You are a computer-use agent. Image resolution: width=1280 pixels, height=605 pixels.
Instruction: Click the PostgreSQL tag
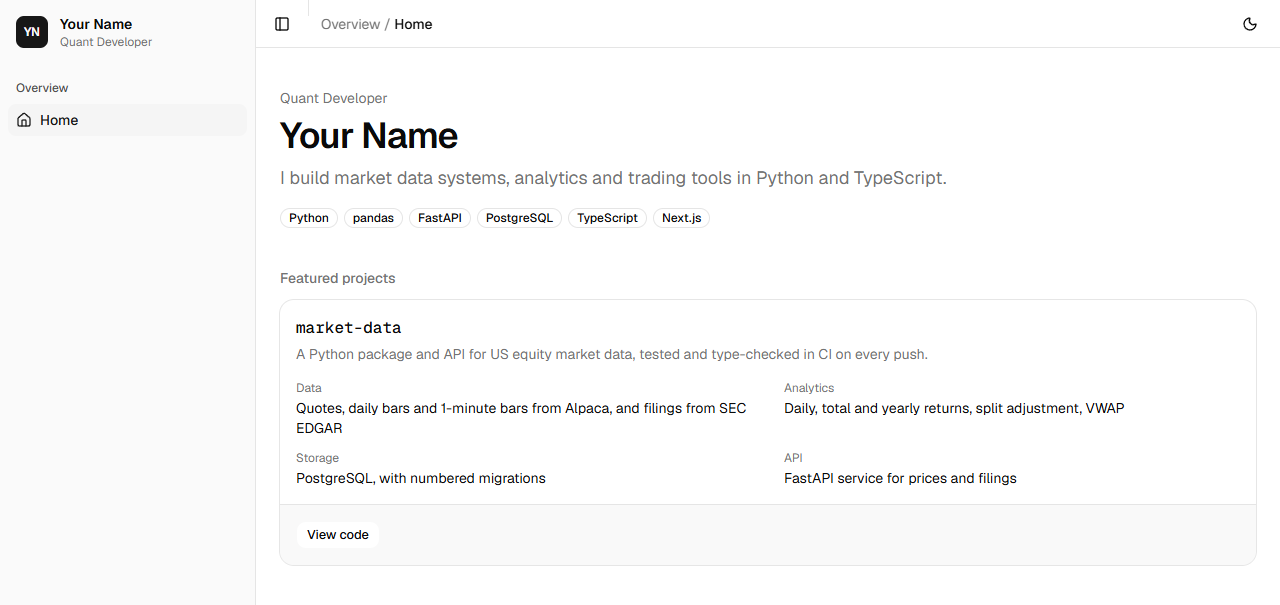pos(519,218)
